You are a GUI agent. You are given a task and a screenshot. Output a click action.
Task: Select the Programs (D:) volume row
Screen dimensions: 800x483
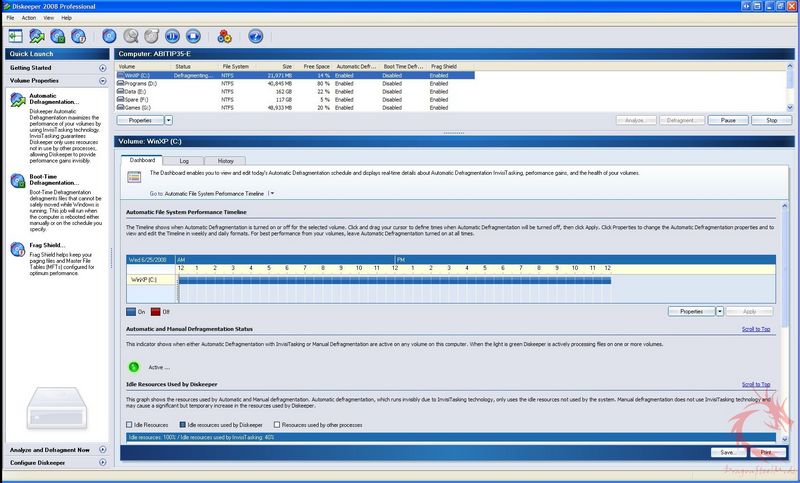click(x=136, y=82)
